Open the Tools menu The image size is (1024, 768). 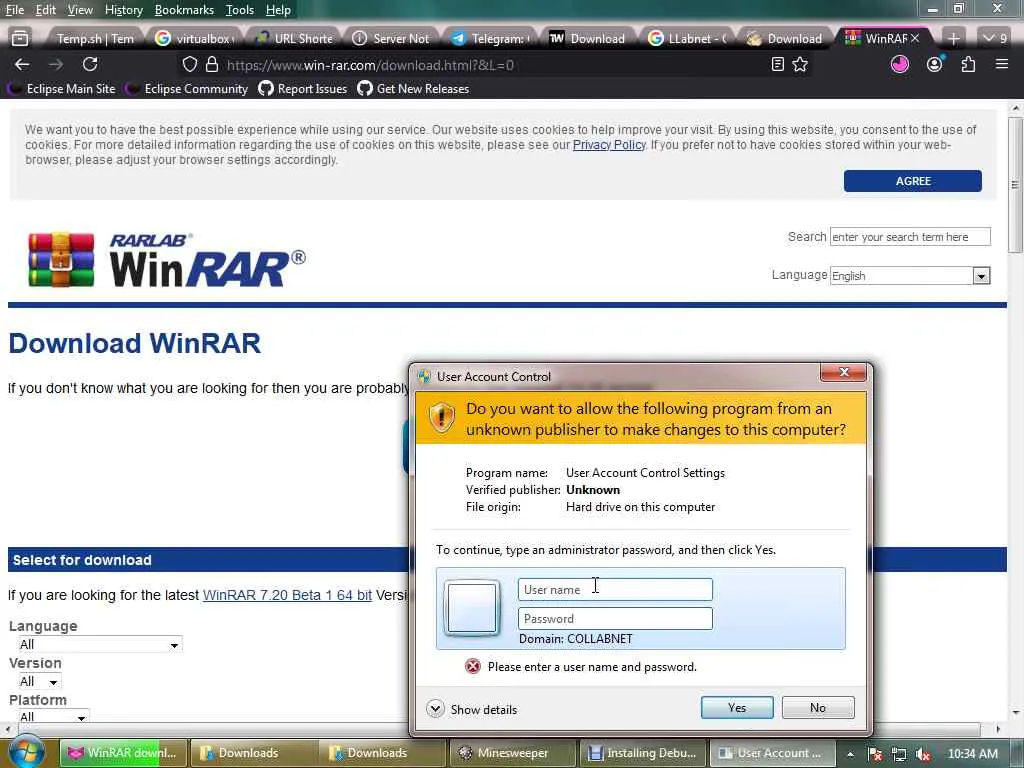coord(240,10)
